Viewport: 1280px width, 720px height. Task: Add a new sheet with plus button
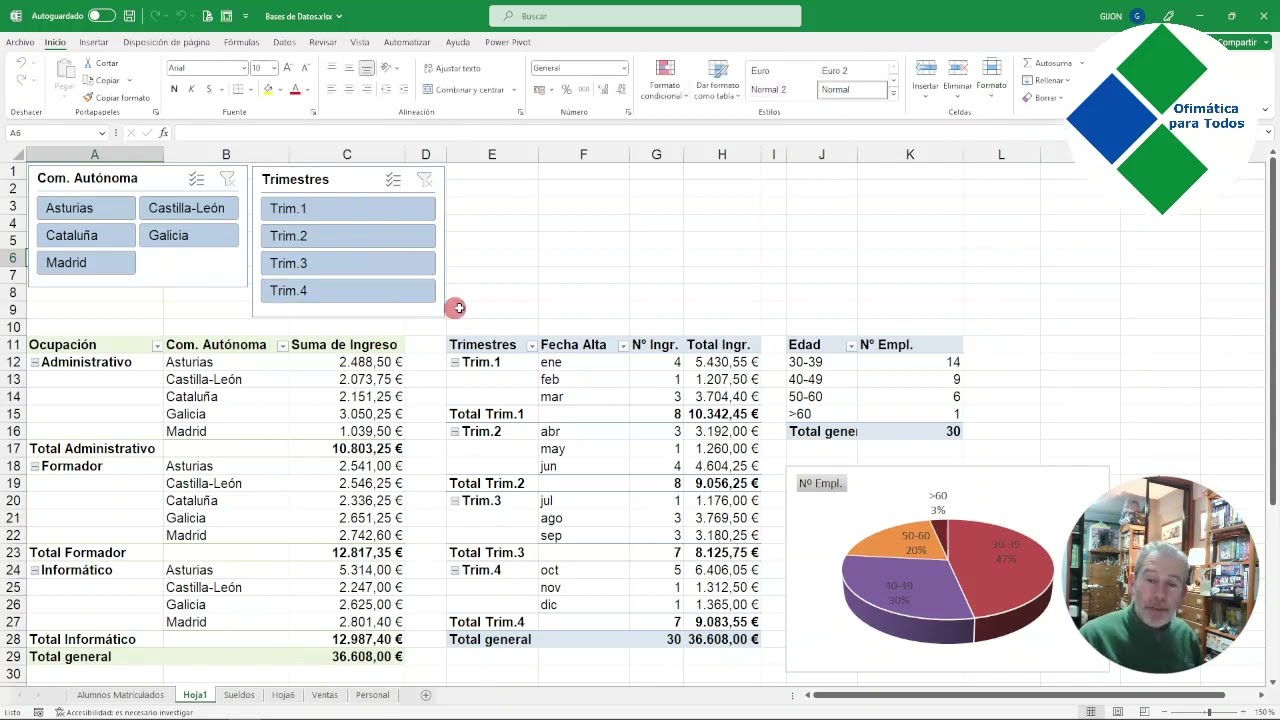click(x=426, y=695)
